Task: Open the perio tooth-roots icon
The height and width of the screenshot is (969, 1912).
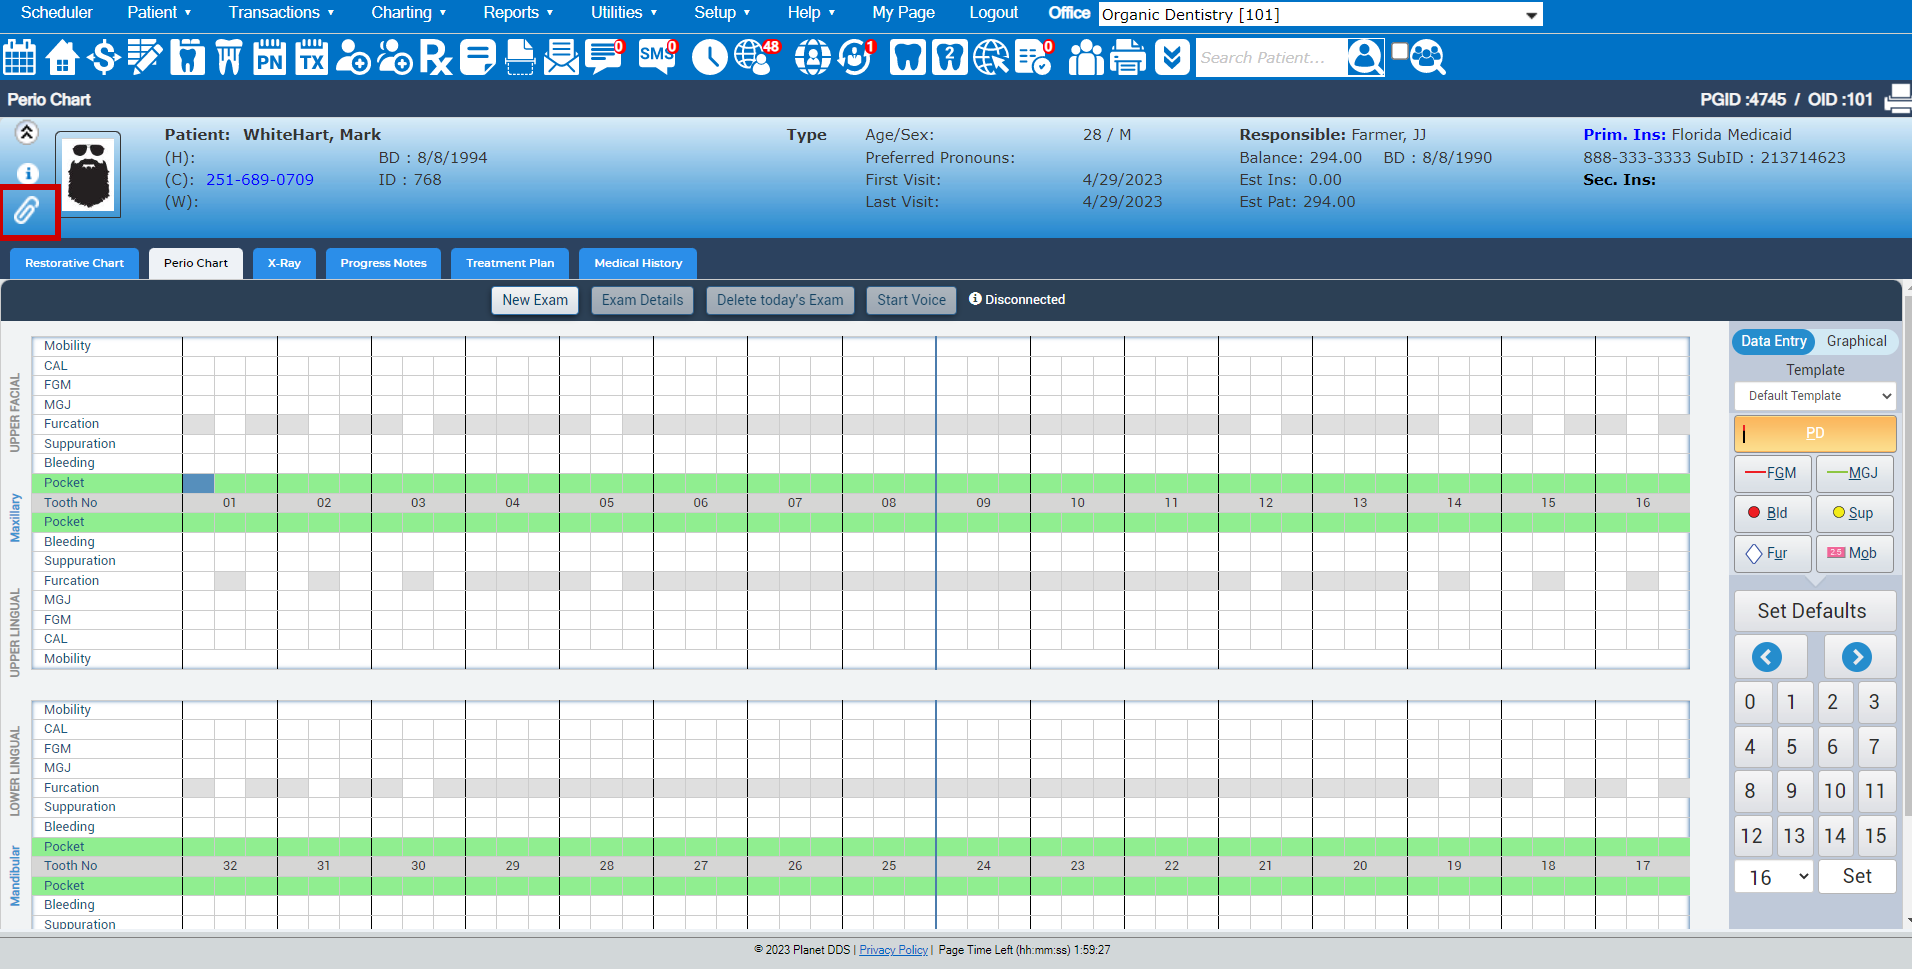Action: click(x=229, y=57)
